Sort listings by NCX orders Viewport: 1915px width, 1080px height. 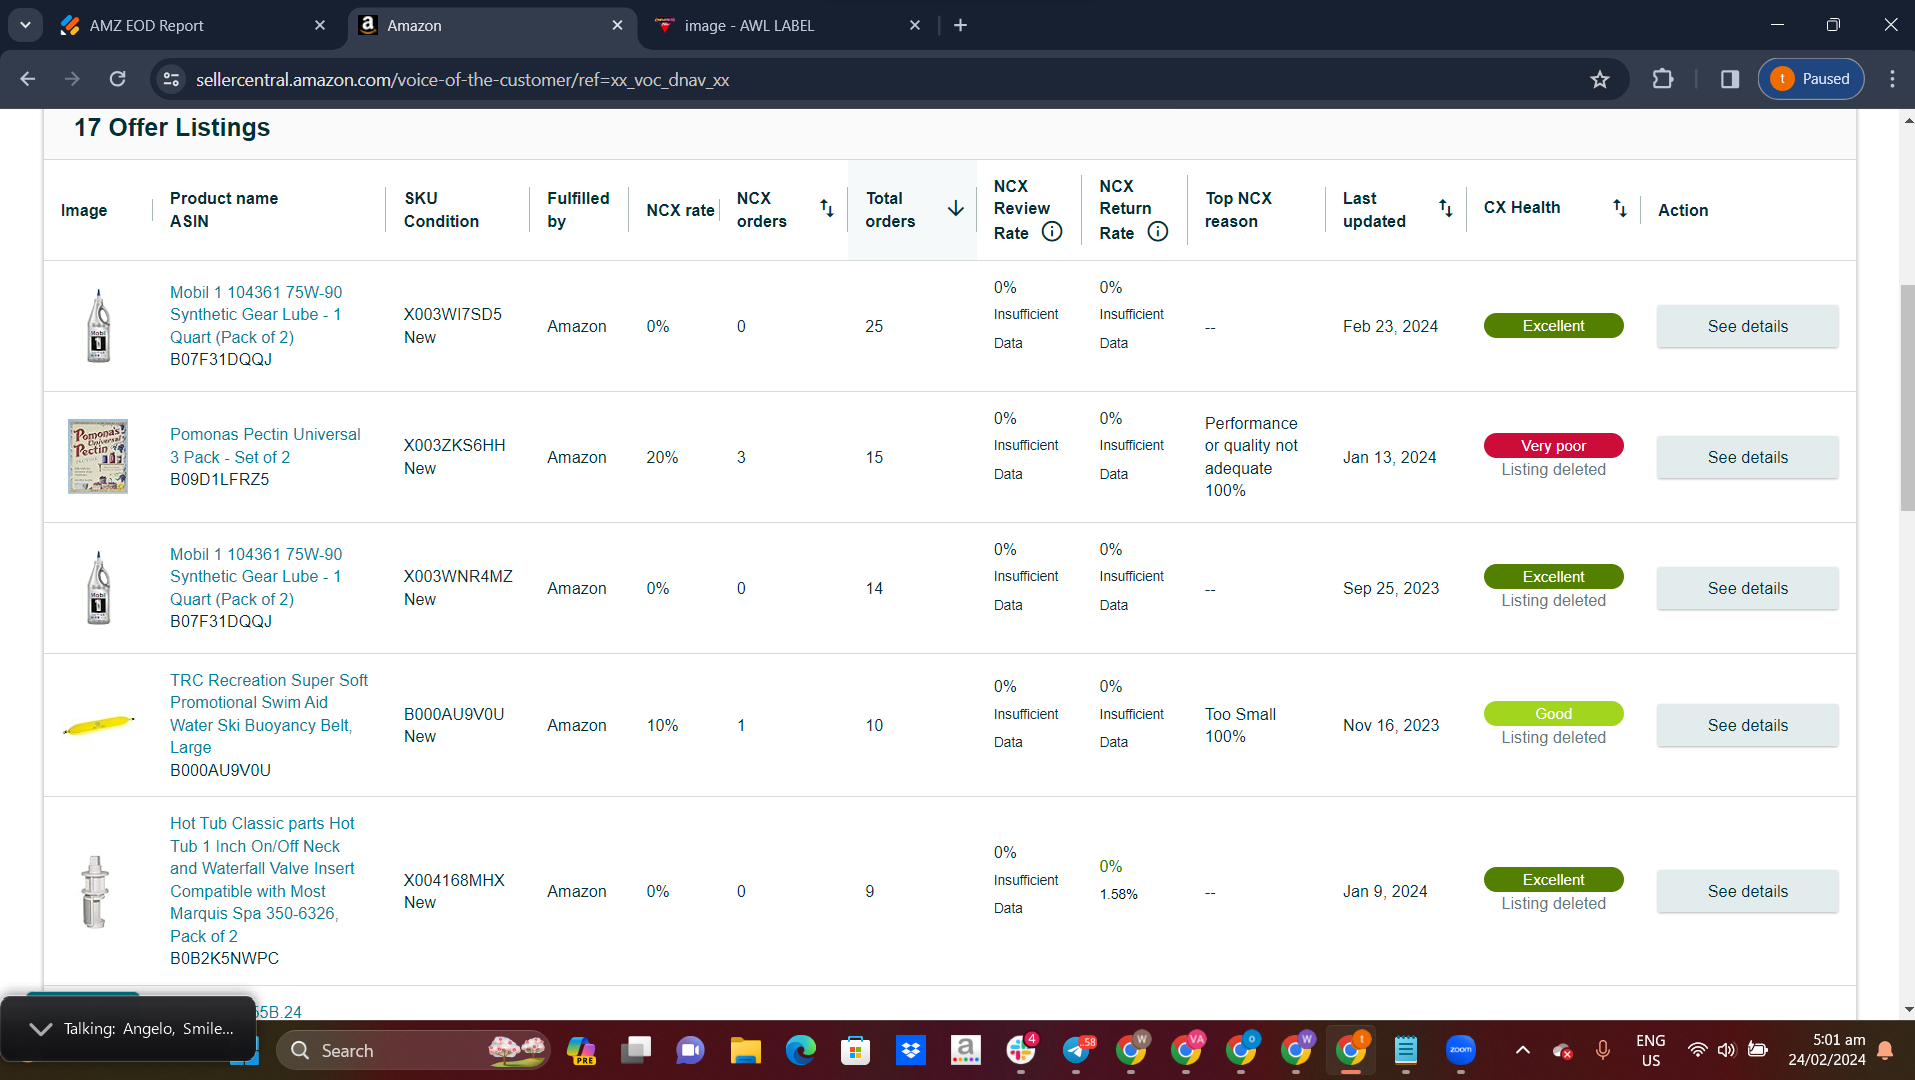(x=827, y=208)
